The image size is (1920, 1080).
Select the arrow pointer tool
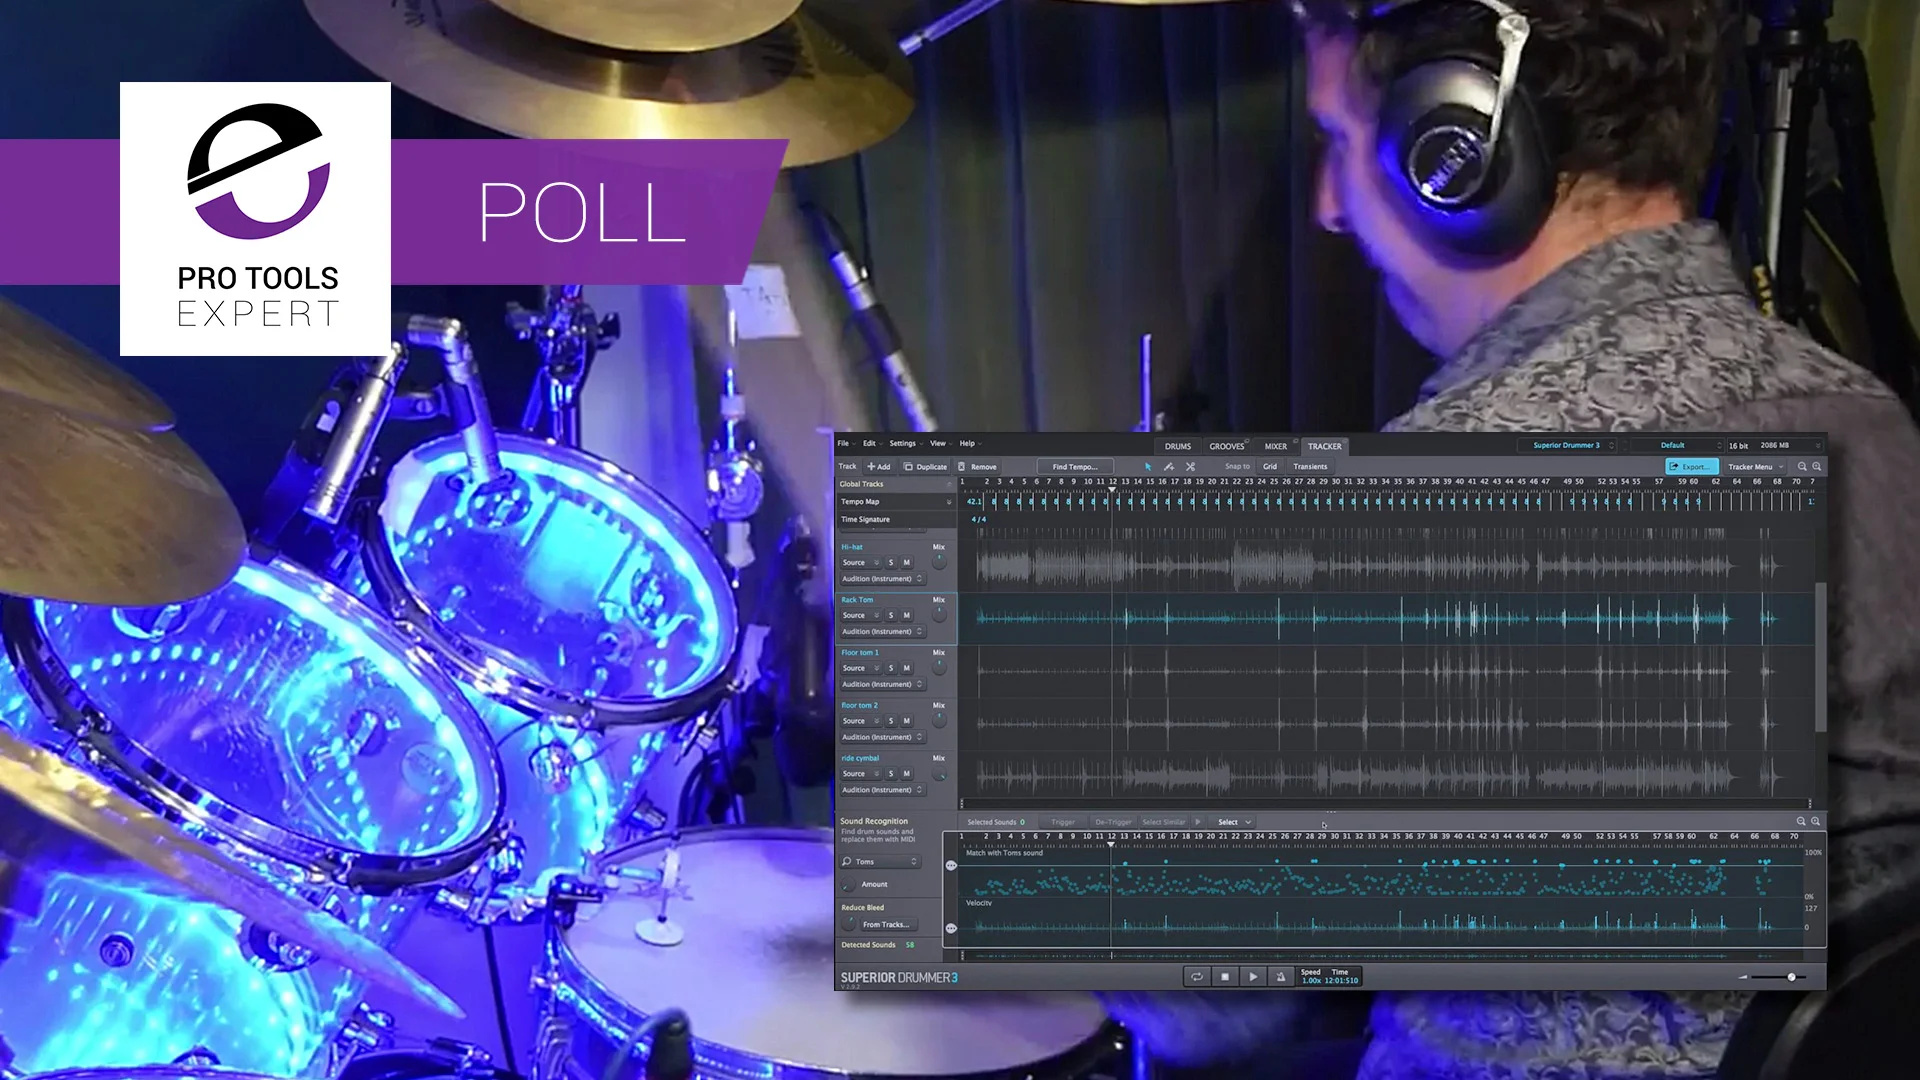(1147, 467)
